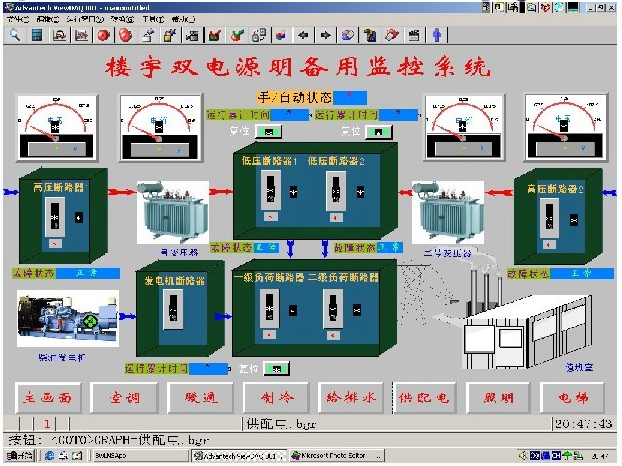622x466 pixels.
Task: Go to the 主画面 main screen
Action: 46,397
